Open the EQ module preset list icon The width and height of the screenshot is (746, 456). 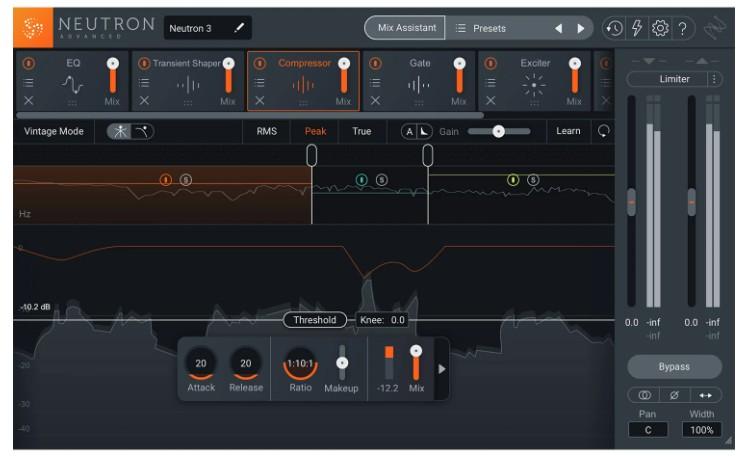click(x=29, y=83)
